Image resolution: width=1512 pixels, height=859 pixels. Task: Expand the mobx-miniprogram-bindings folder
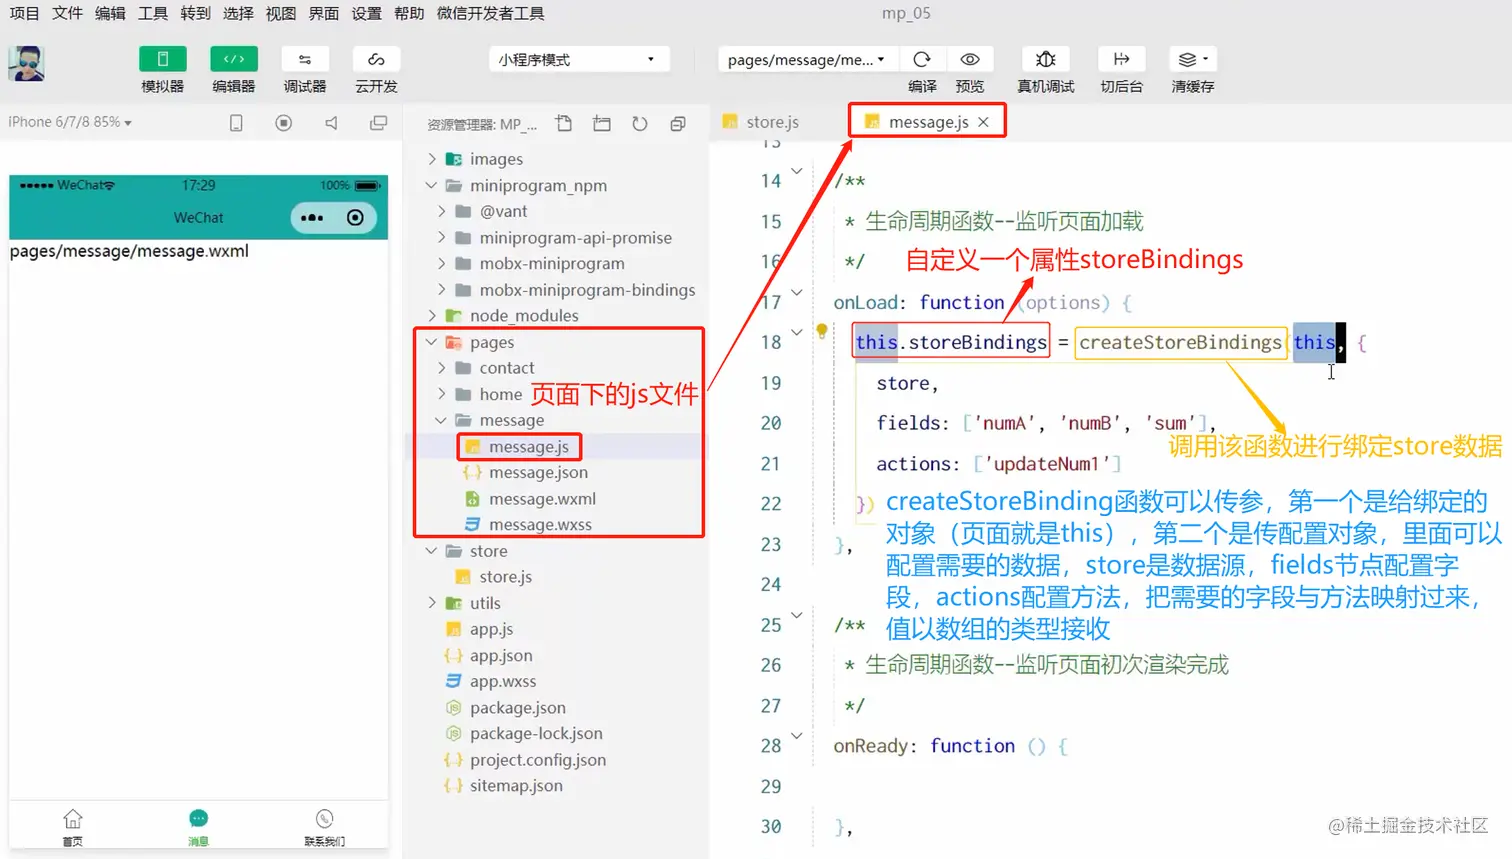[x=442, y=290]
